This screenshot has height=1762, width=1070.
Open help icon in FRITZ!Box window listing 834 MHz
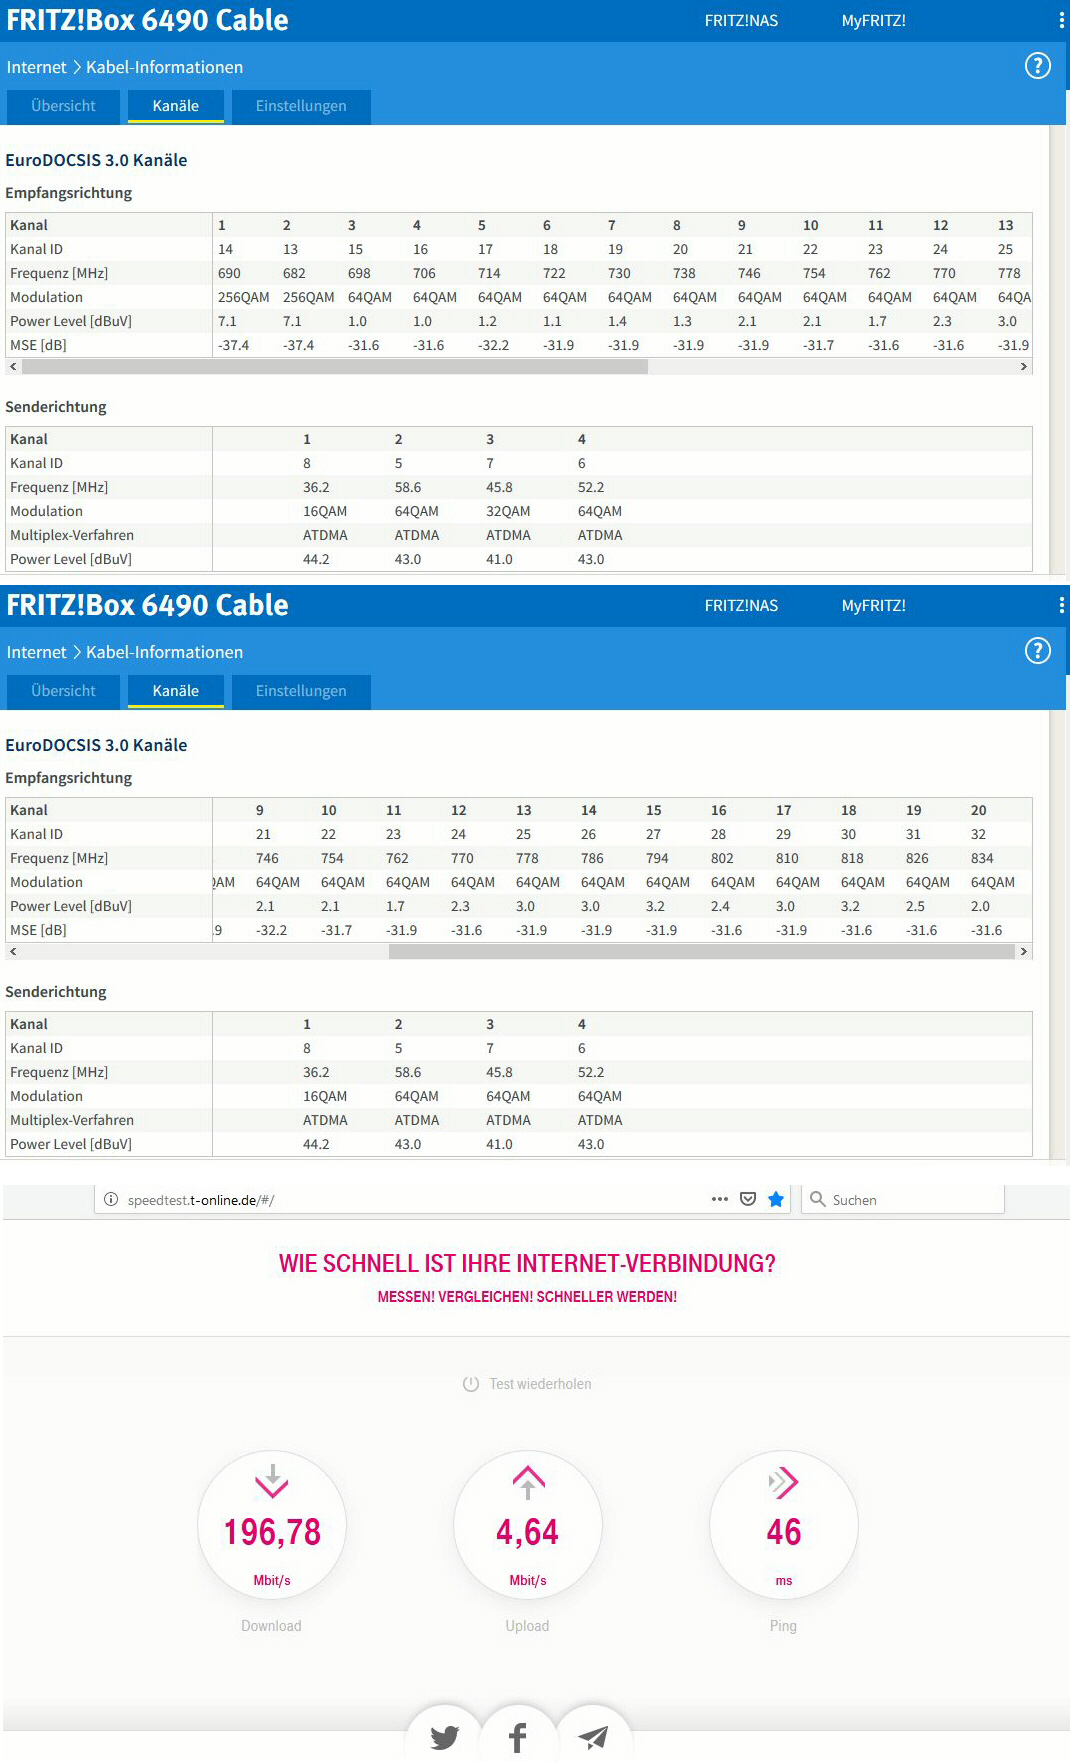1038,651
